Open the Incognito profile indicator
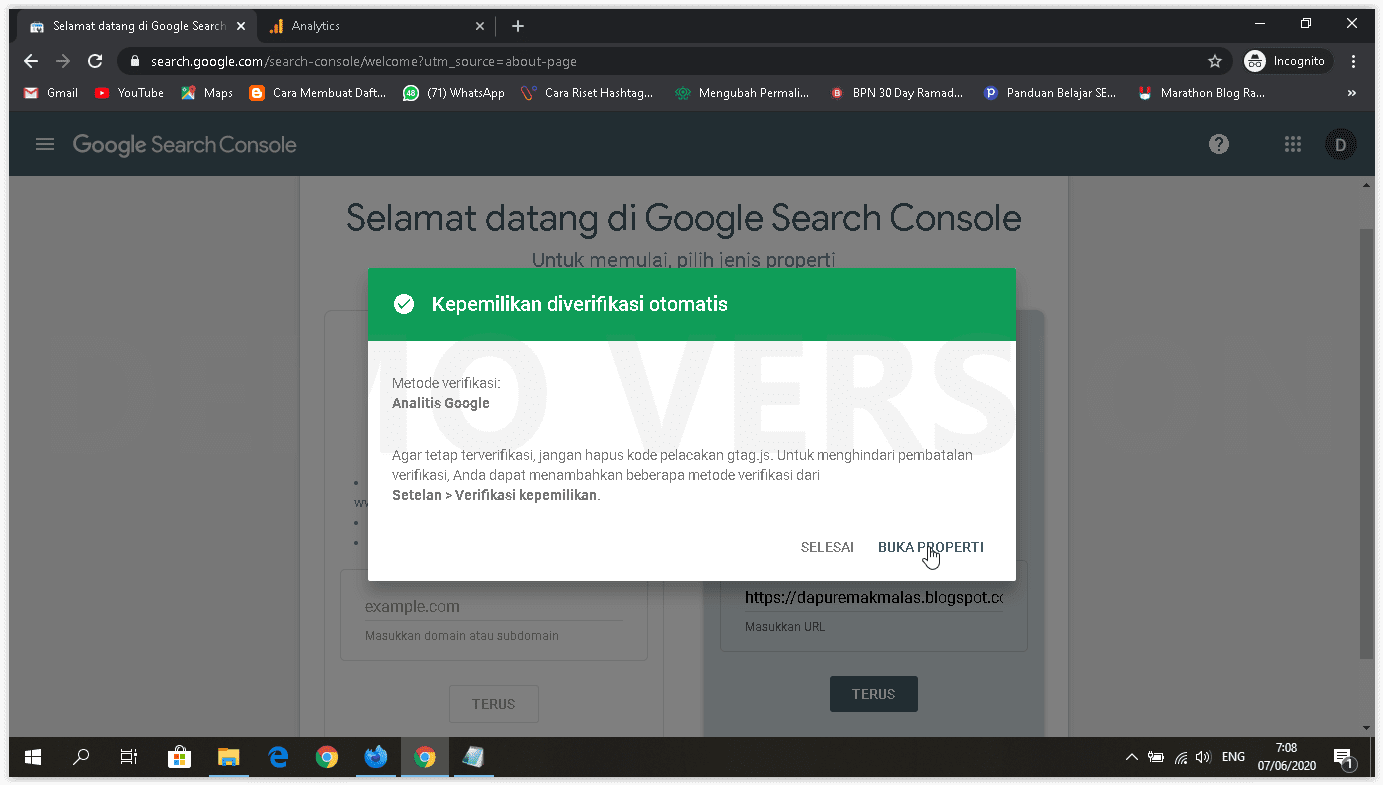 tap(1287, 61)
